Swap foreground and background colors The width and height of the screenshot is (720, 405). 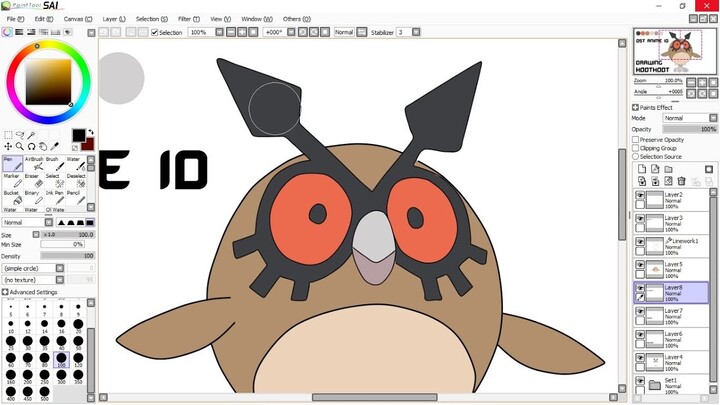tap(91, 132)
